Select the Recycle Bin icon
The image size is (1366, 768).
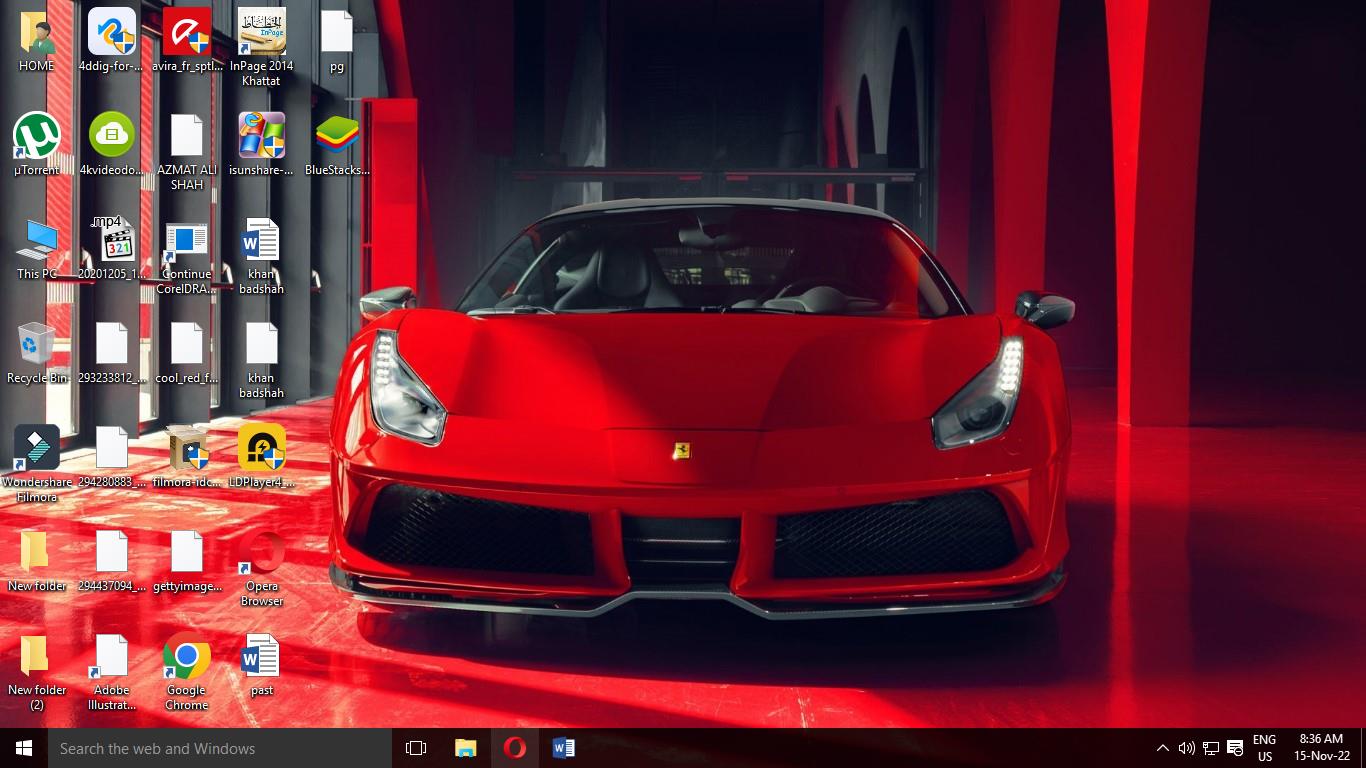click(37, 344)
